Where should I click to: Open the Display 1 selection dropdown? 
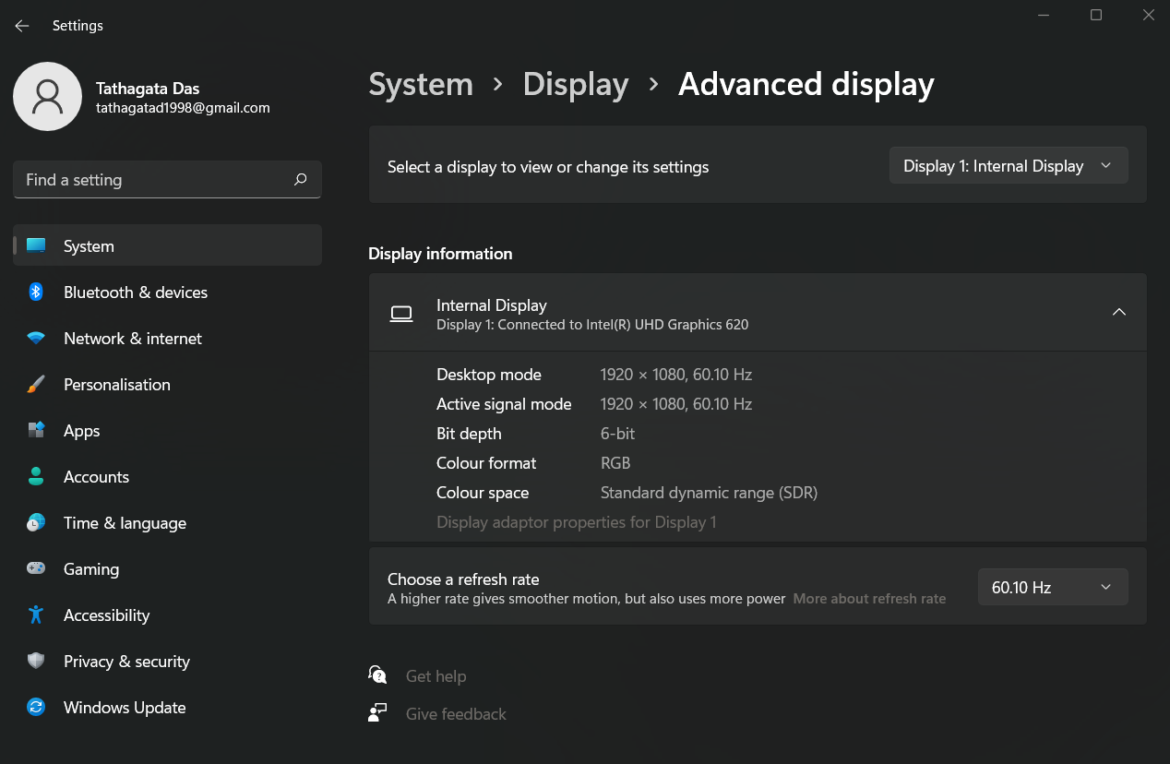tap(1007, 165)
